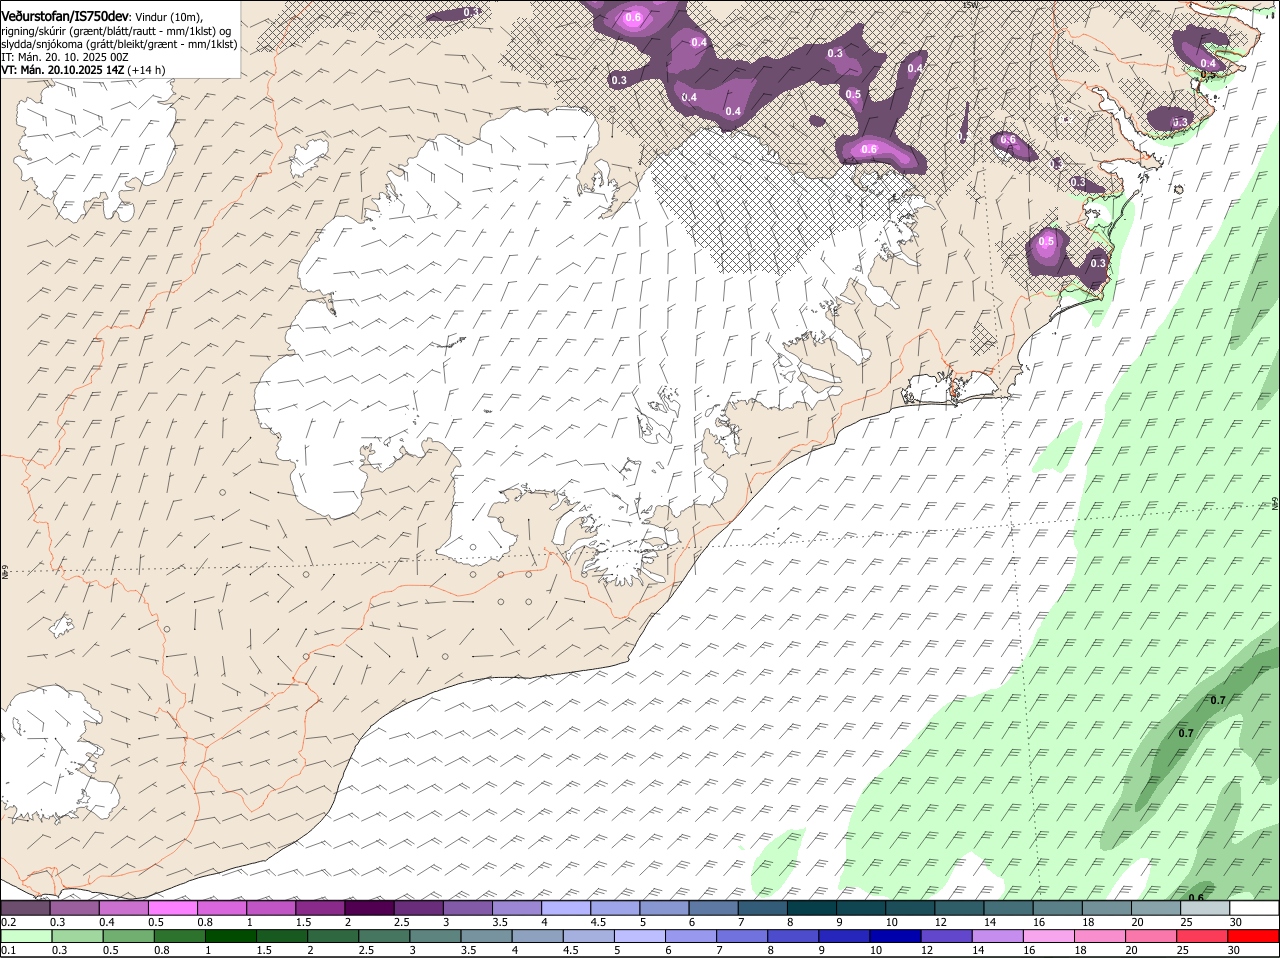1280x958 pixels.
Task: Pick lower legend swatch labeled 12
Action: click(x=948, y=936)
